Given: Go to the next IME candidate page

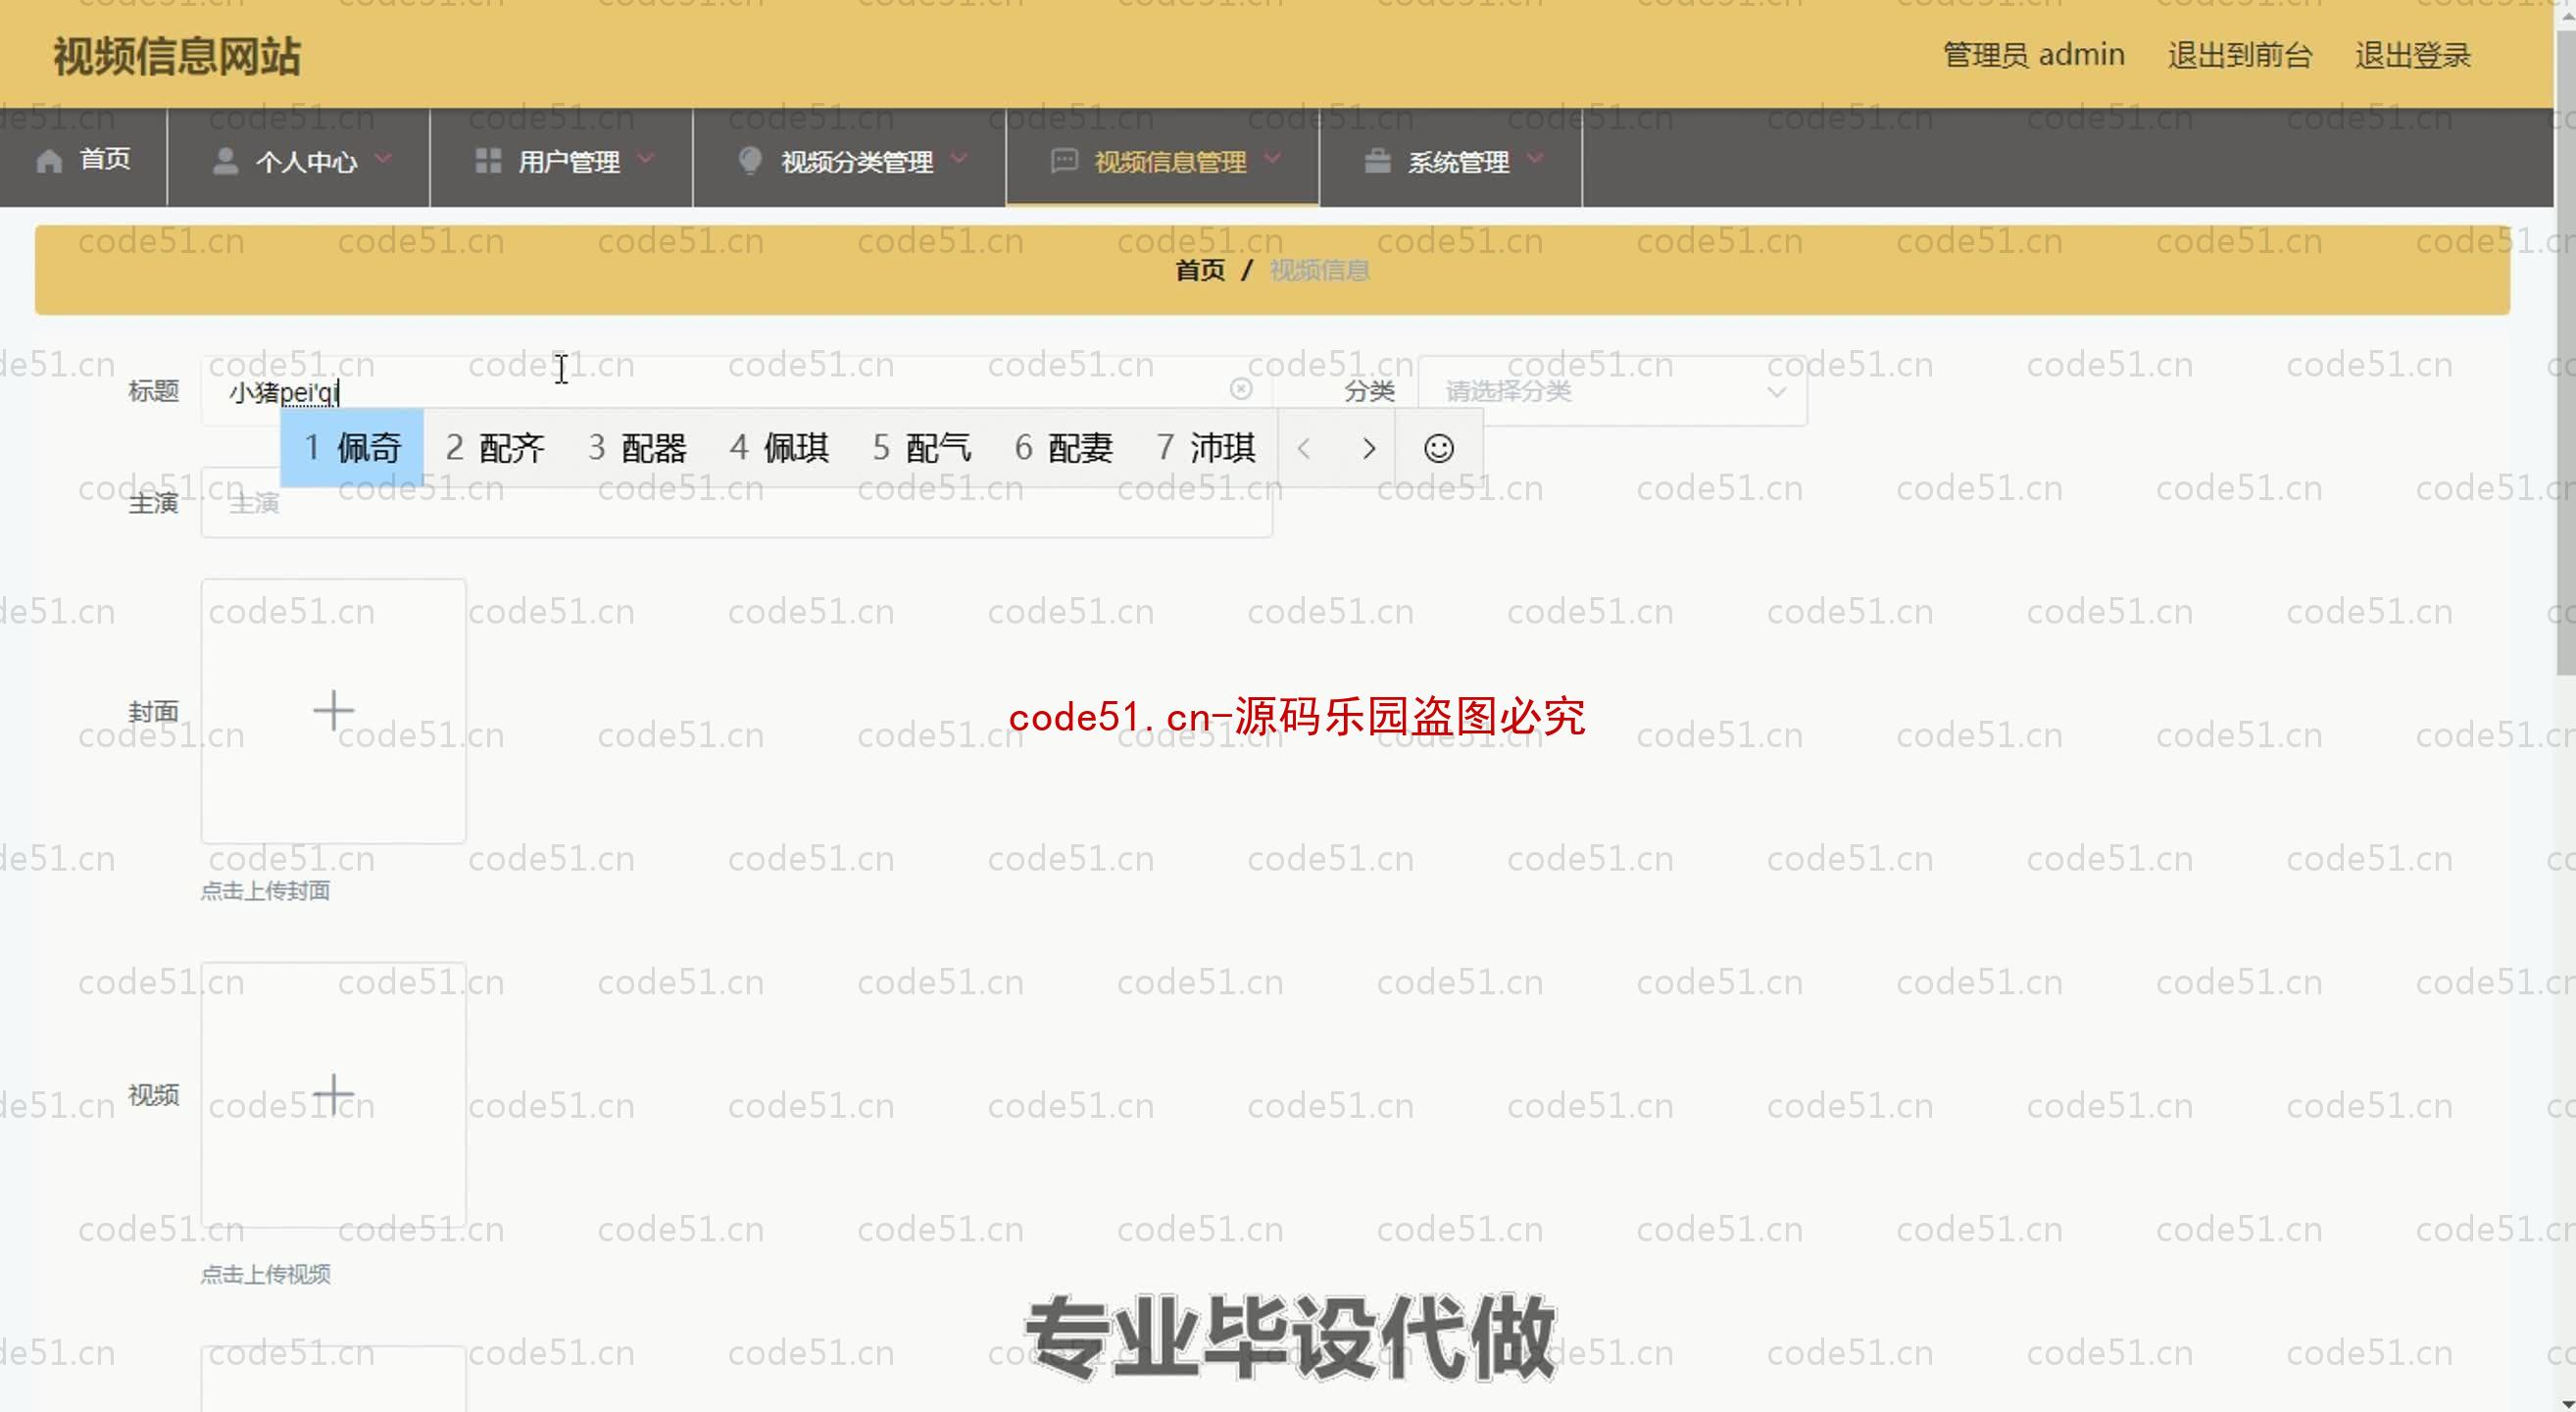Looking at the screenshot, I should (x=1369, y=448).
